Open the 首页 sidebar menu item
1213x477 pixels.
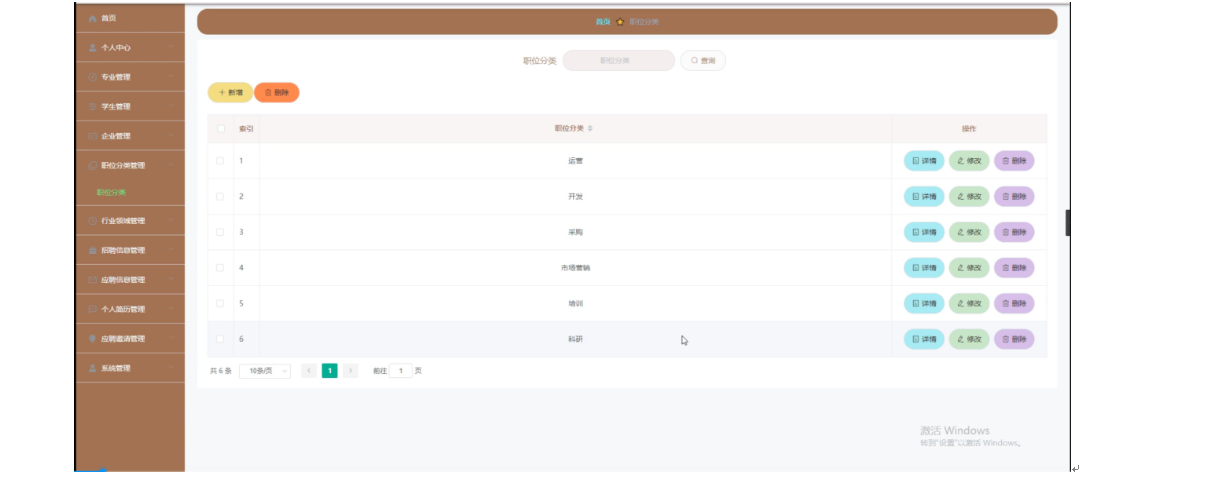coord(131,18)
